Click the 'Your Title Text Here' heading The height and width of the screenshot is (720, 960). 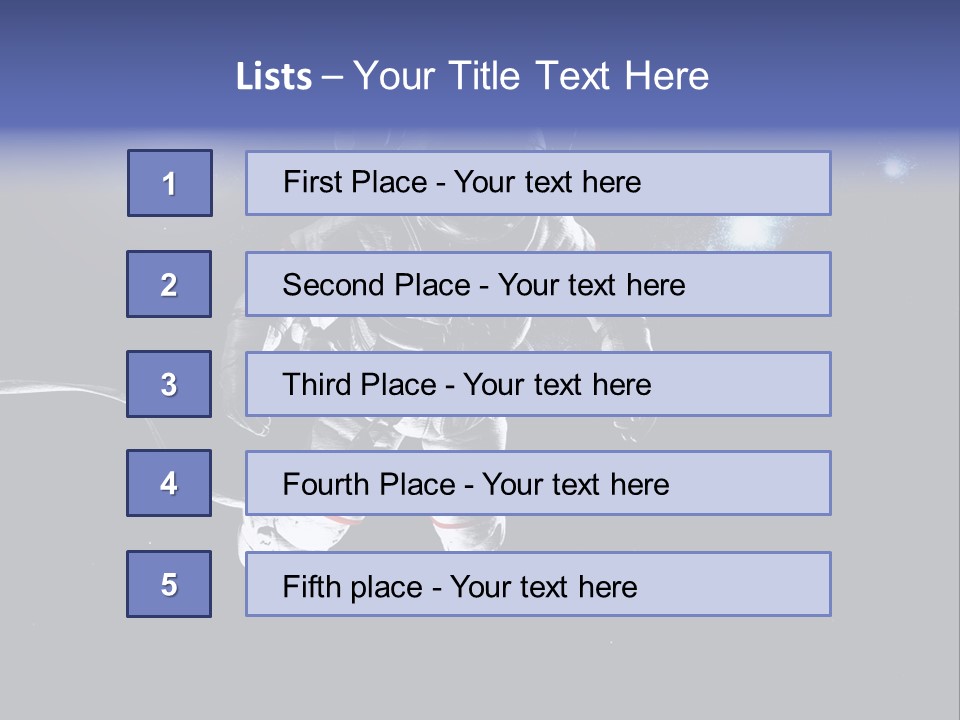pos(531,76)
